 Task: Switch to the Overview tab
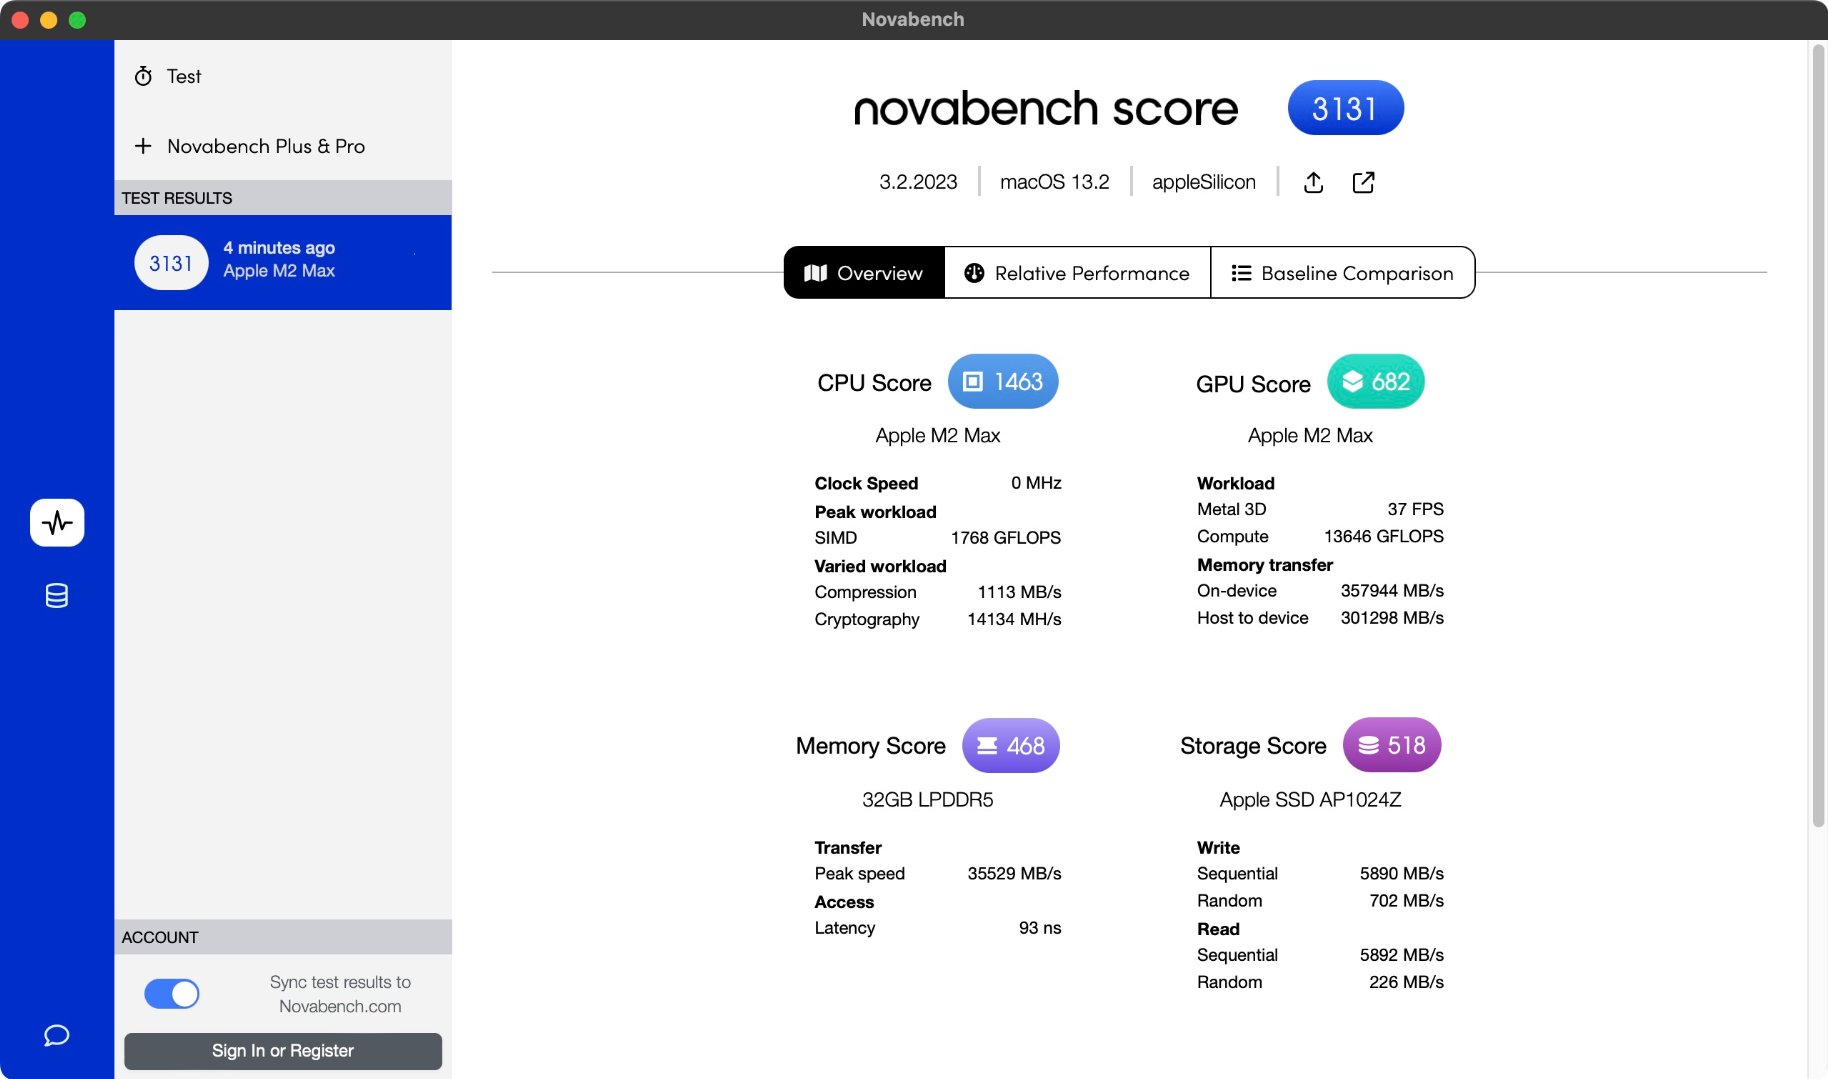[864, 273]
